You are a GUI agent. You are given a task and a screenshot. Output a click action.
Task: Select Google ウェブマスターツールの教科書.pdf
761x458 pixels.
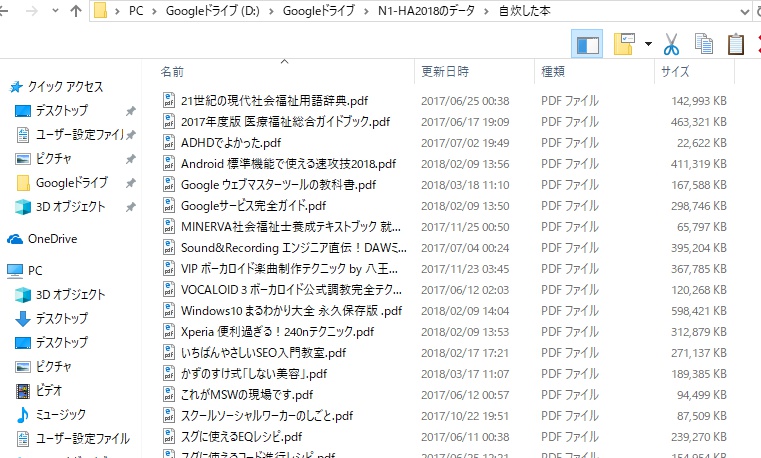point(279,185)
